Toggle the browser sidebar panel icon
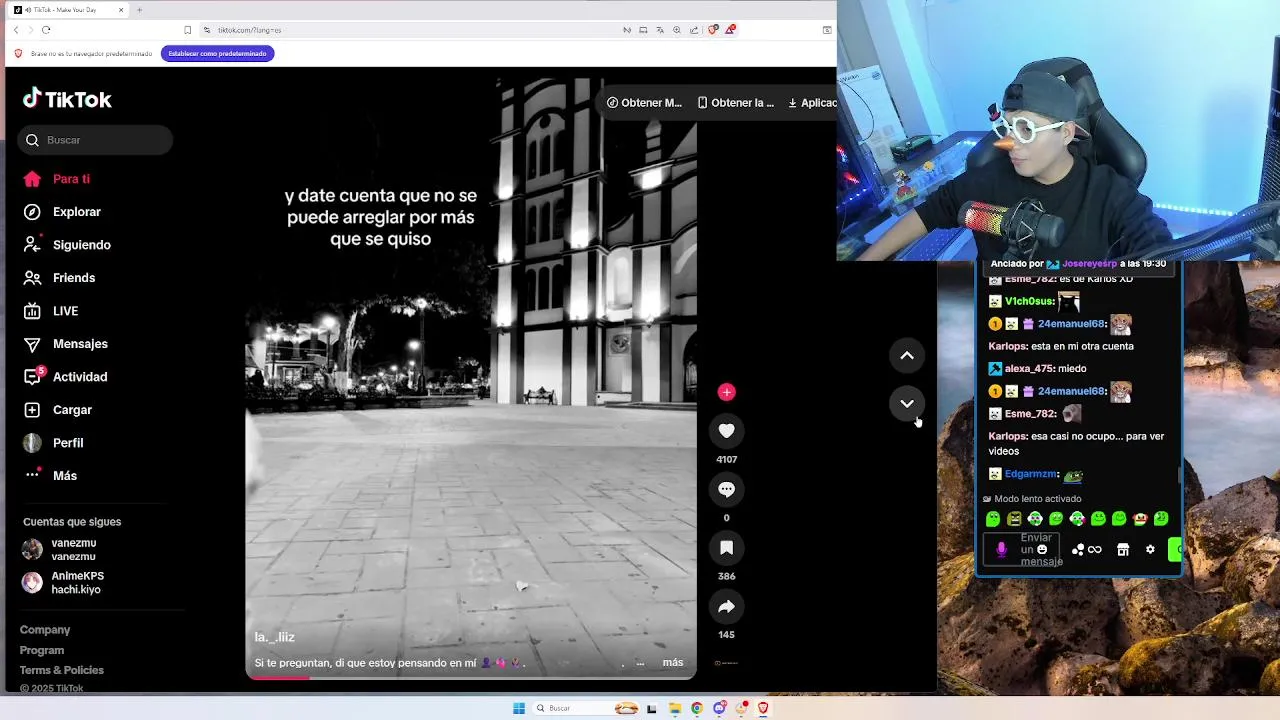Screen dimensions: 1280x720 (827, 30)
